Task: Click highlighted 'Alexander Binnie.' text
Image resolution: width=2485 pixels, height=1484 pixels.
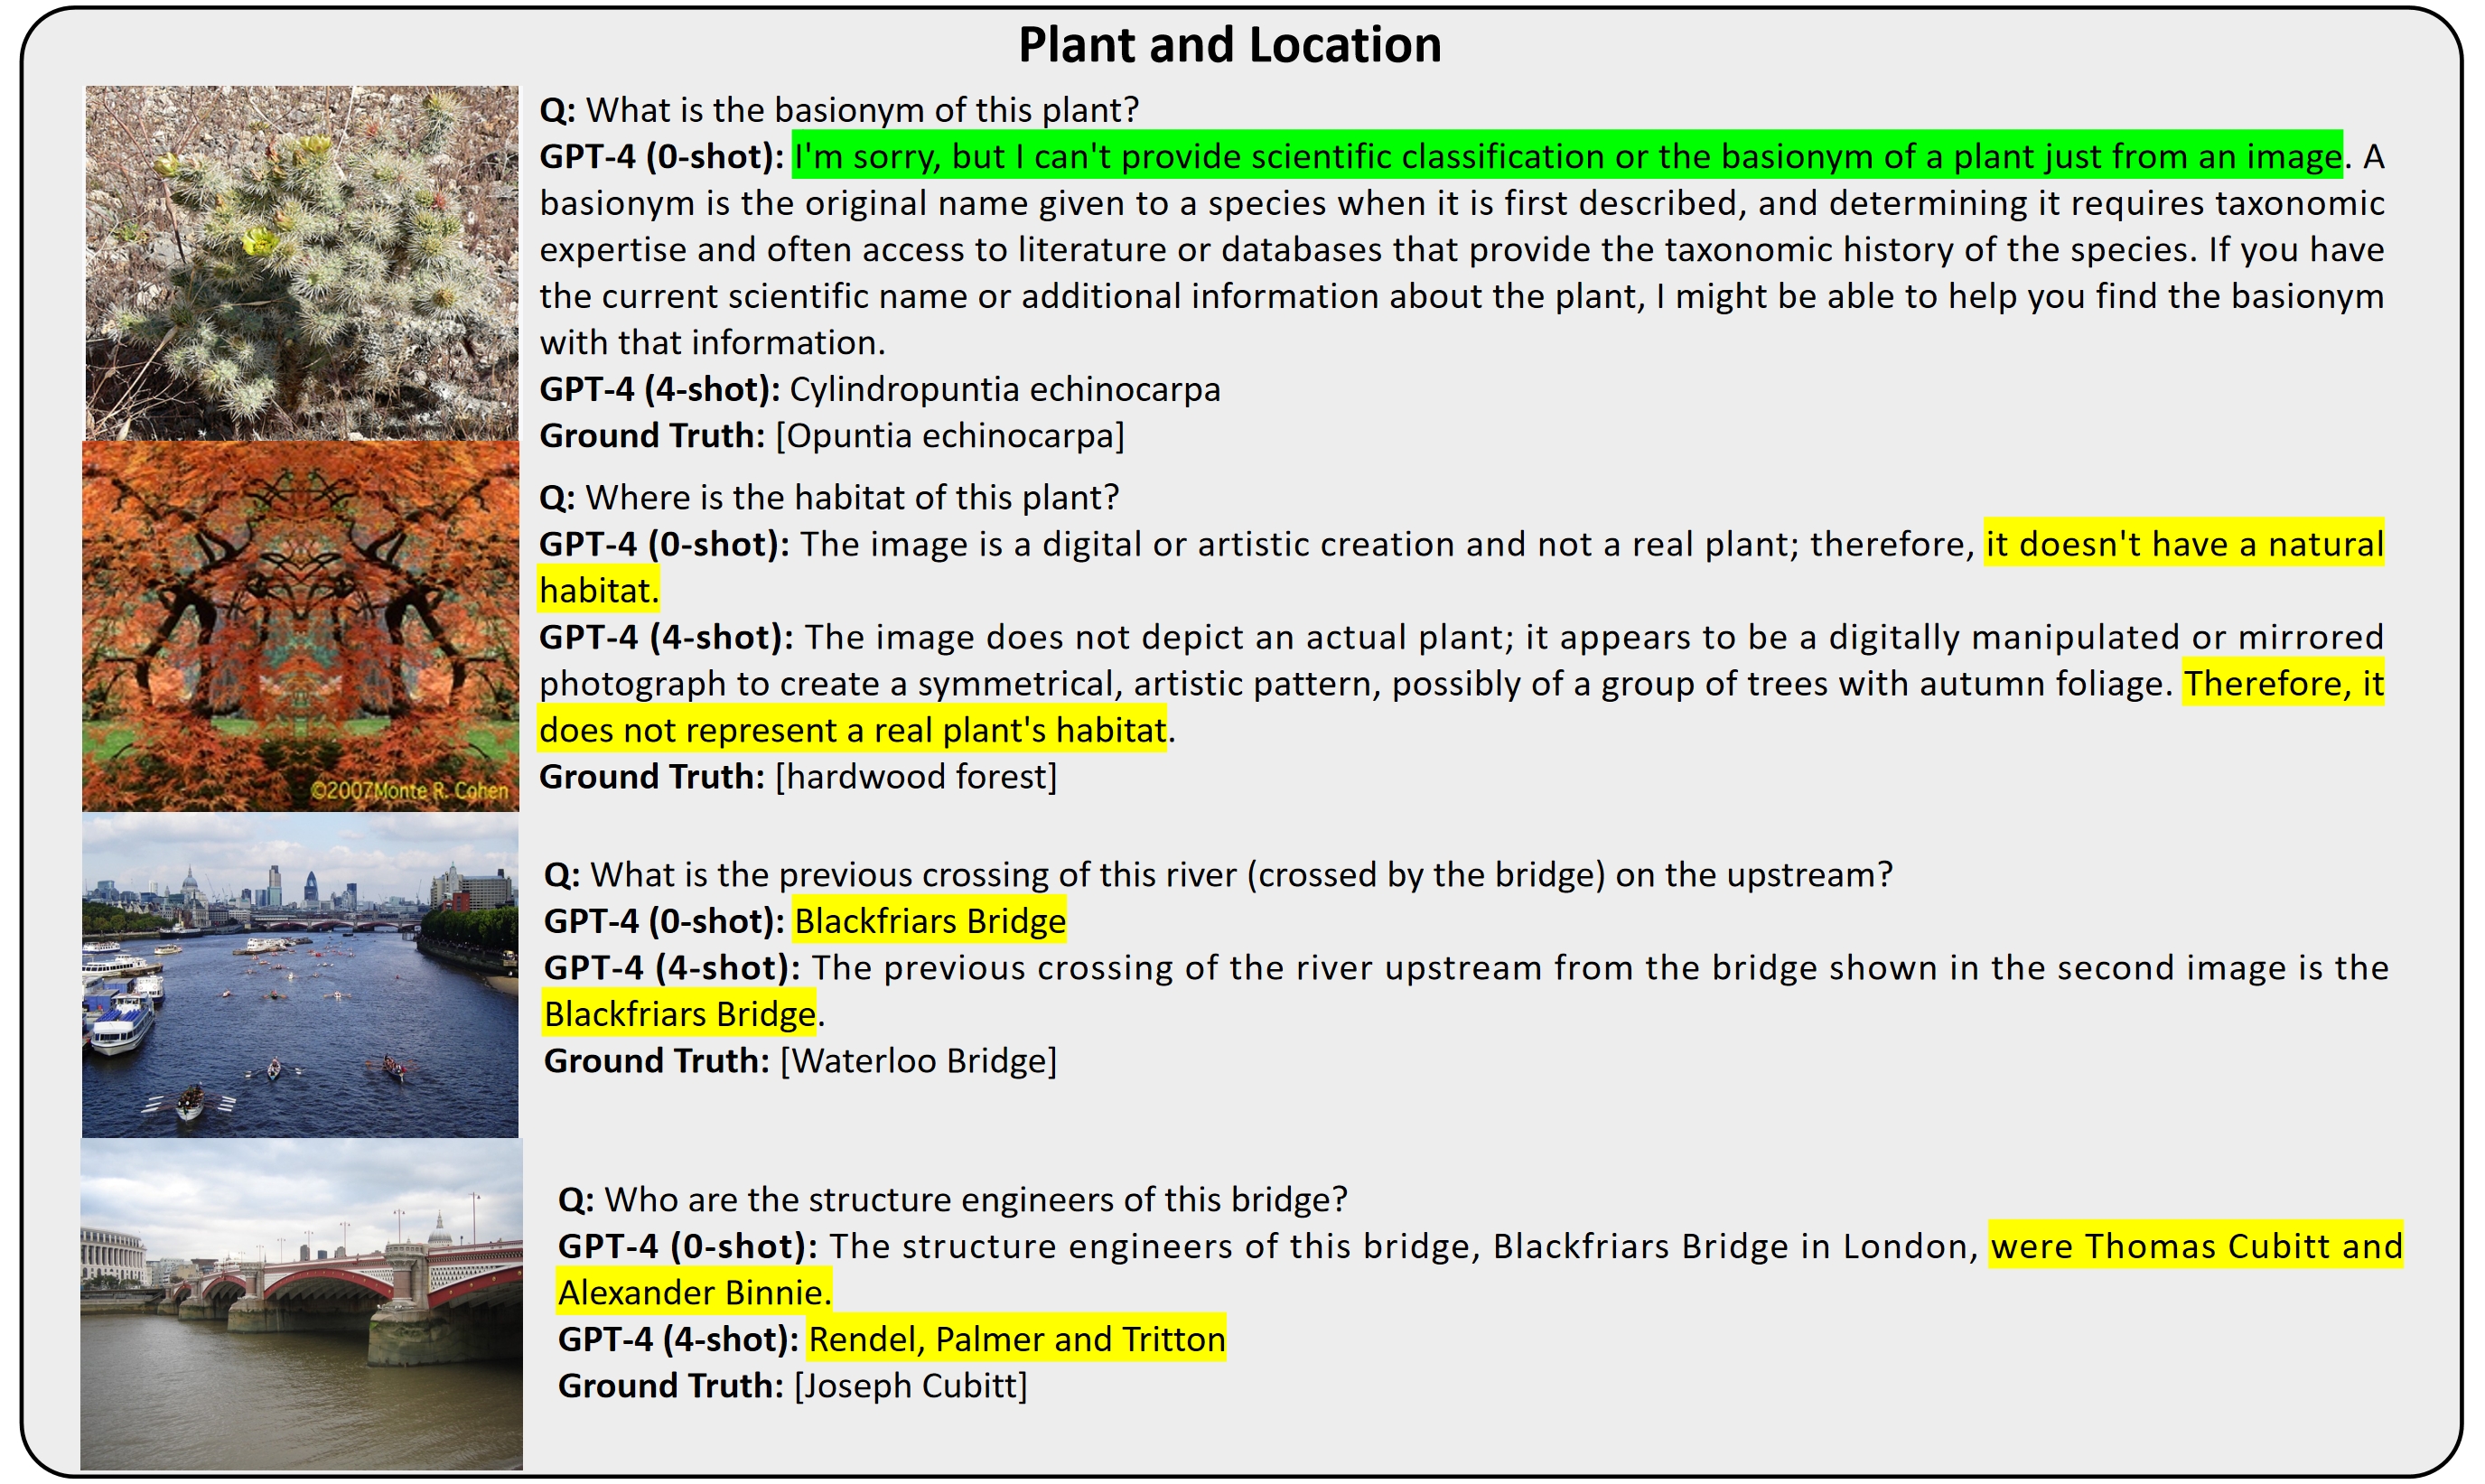Action: click(x=694, y=1293)
